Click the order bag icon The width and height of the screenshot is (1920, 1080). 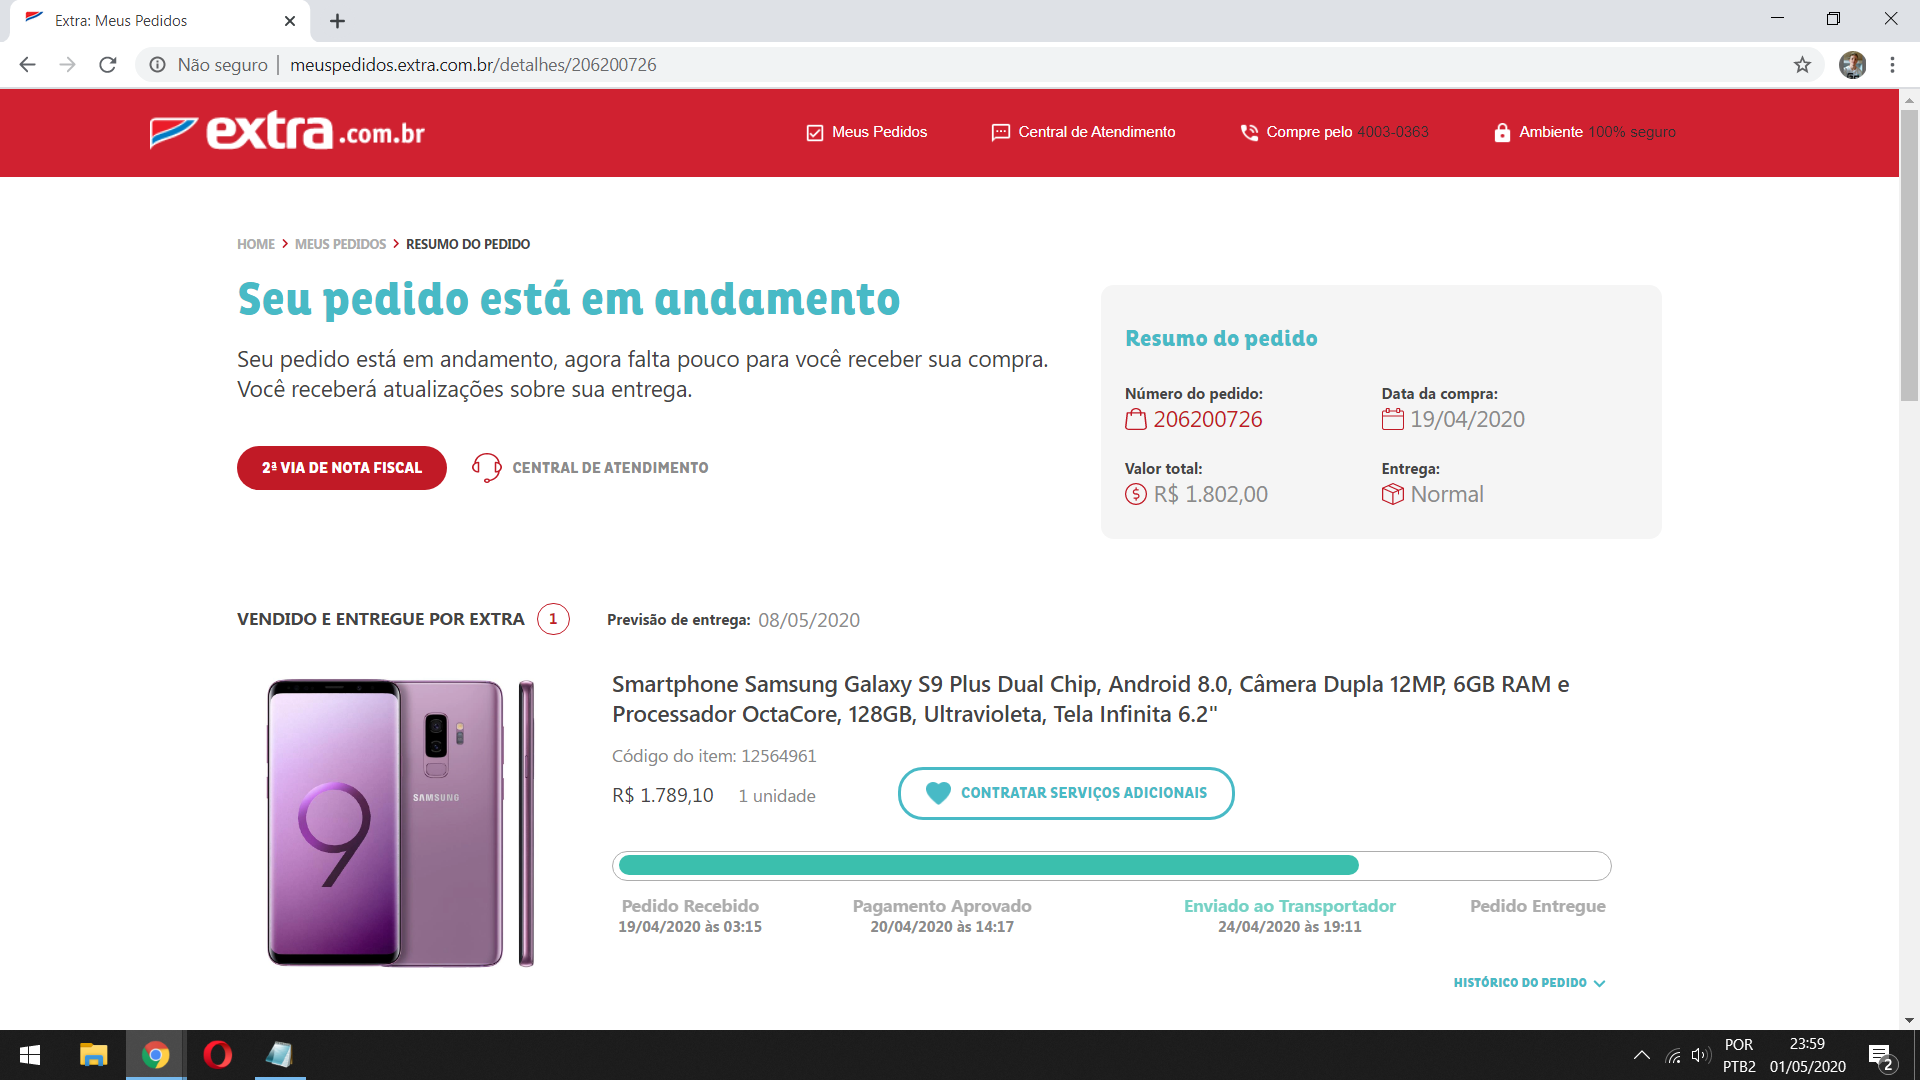click(1136, 420)
